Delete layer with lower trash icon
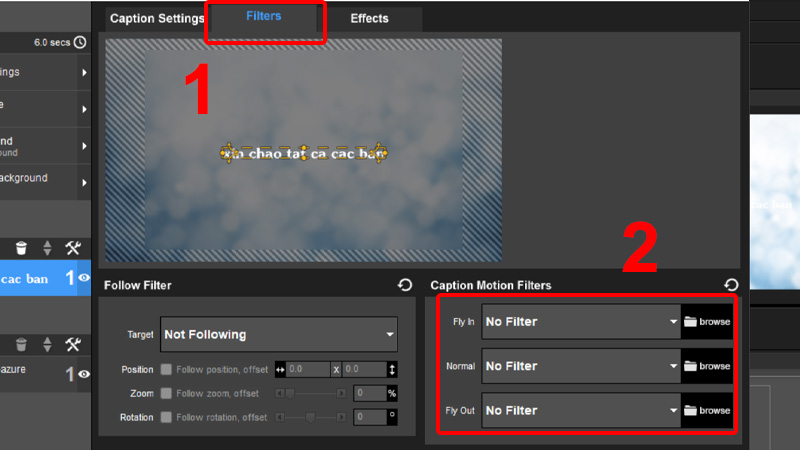 [21, 344]
